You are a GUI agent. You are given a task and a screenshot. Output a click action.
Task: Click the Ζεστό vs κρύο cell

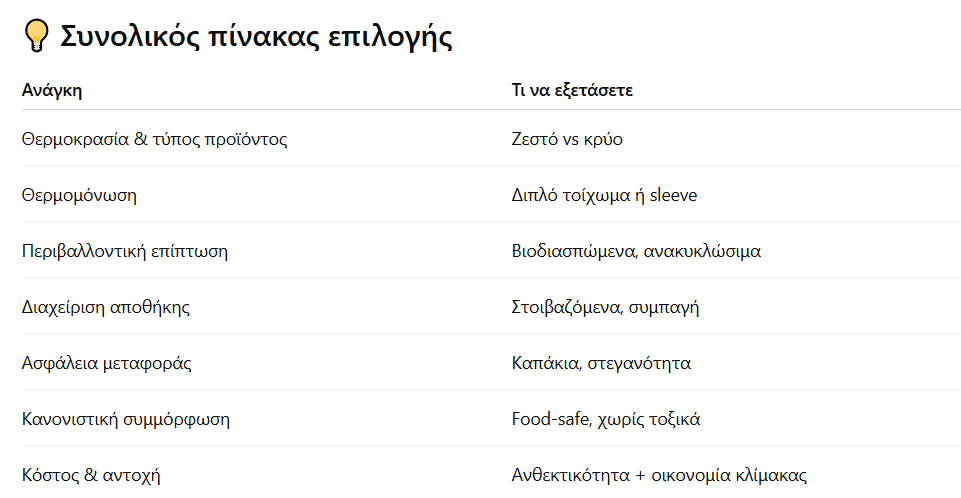pos(567,140)
